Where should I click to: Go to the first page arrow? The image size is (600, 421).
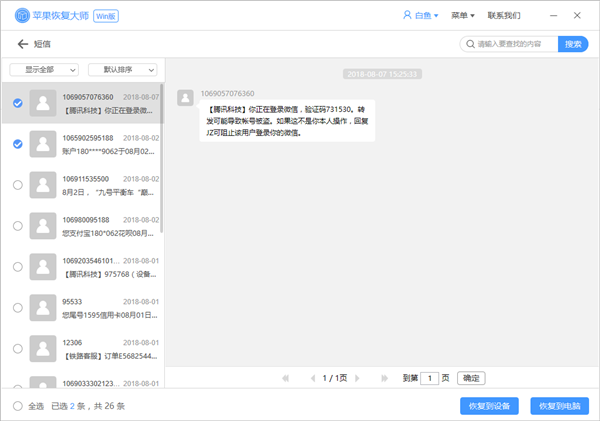click(285, 378)
